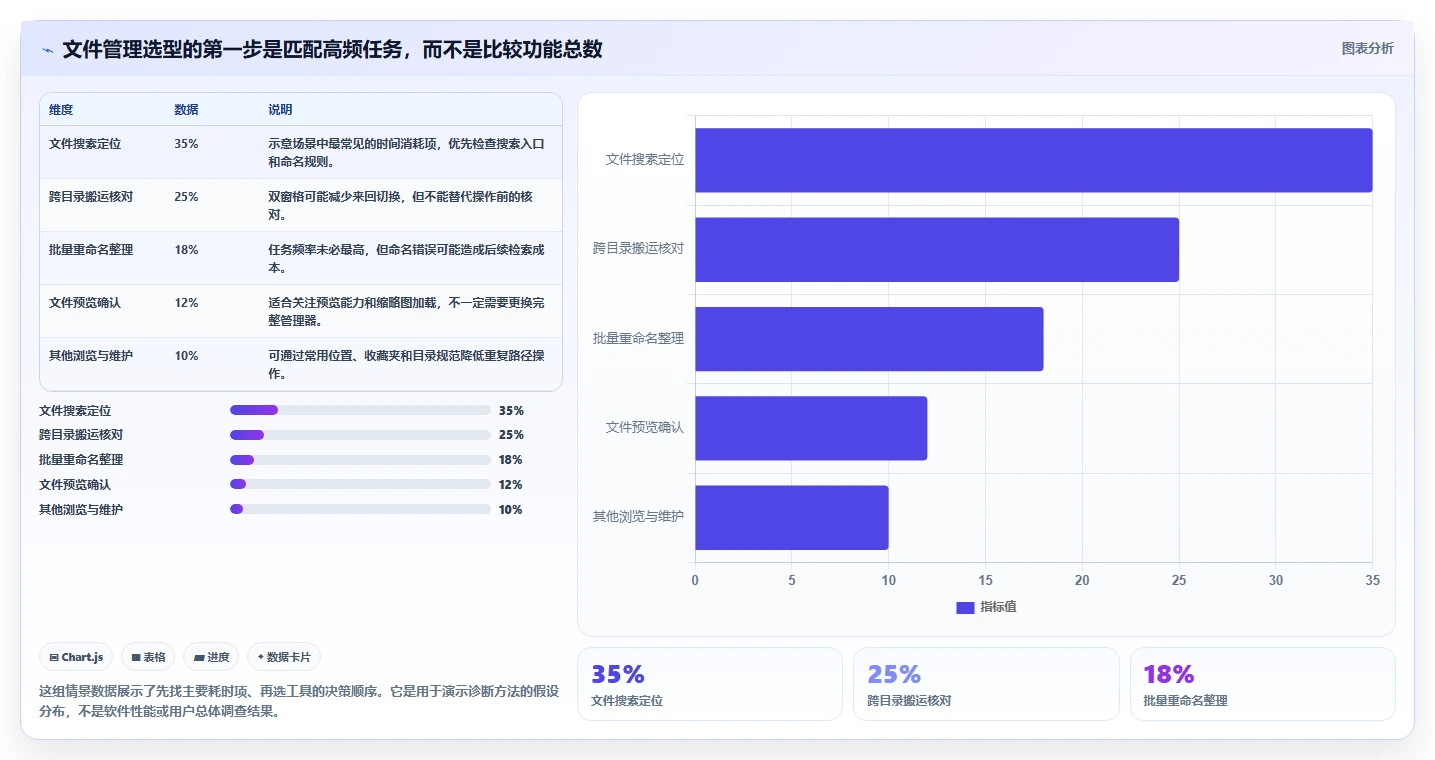Click the 文件预览确认 chart axis label

(x=645, y=428)
